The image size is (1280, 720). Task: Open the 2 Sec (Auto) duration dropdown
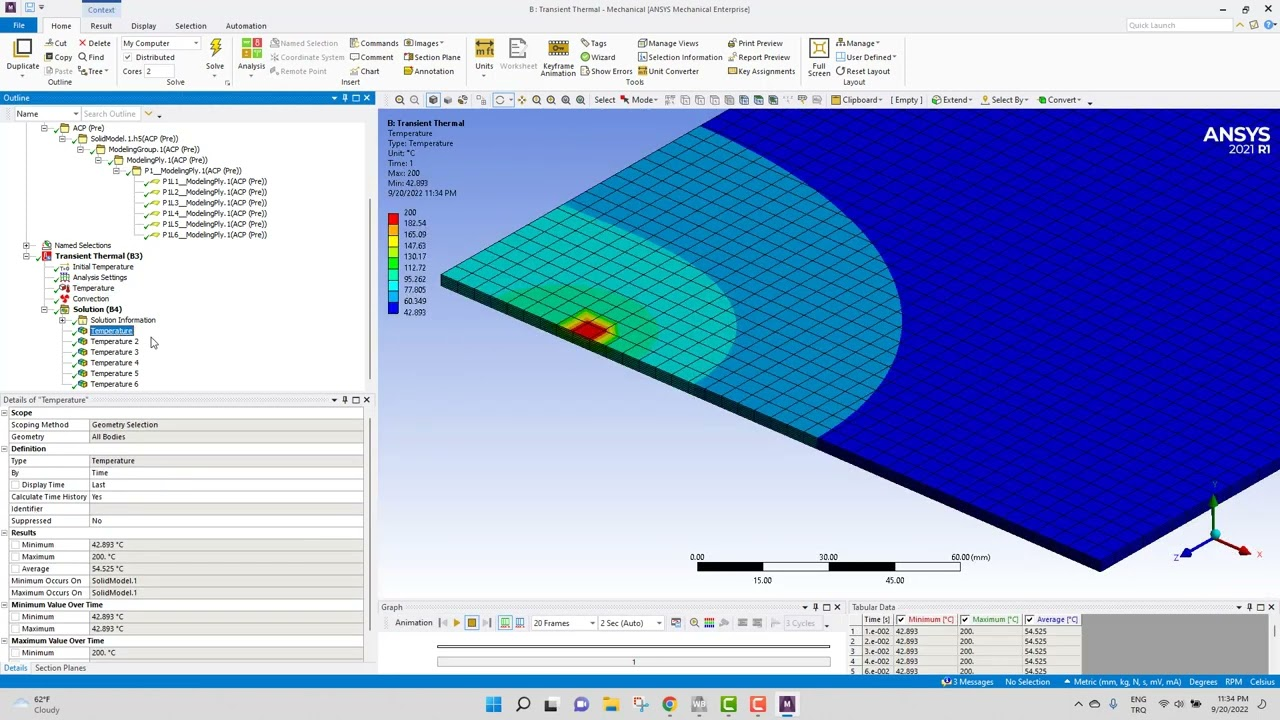(x=630, y=623)
